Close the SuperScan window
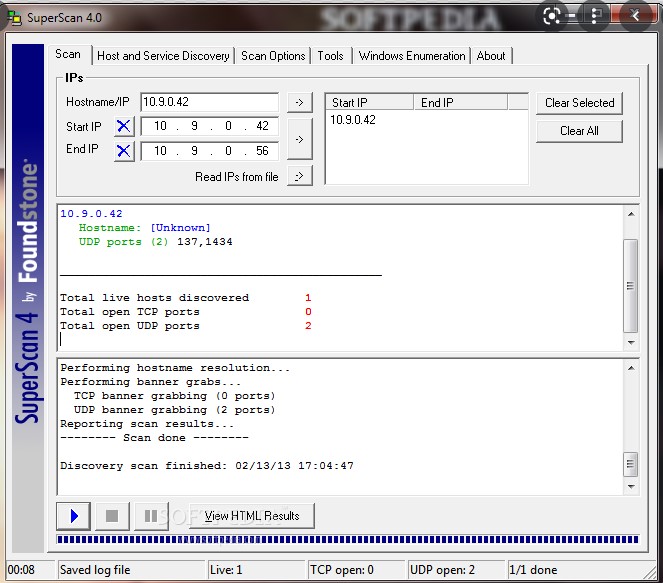 point(634,16)
